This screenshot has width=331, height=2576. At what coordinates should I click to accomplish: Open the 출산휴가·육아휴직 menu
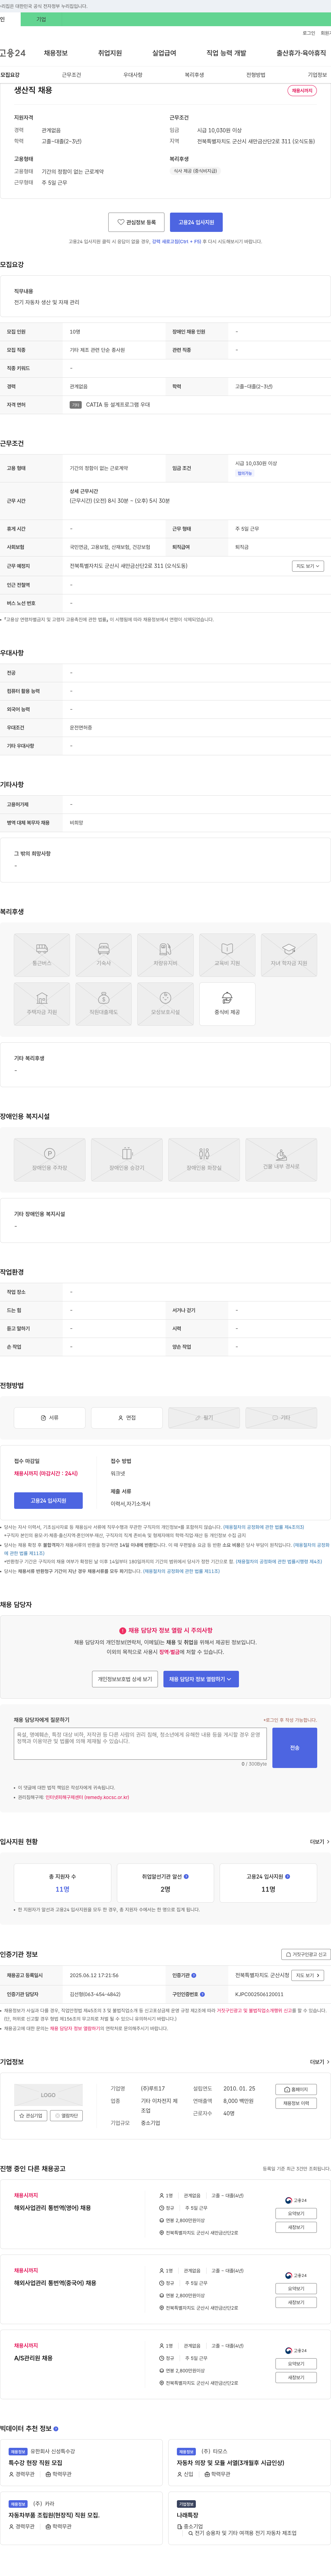pyautogui.click(x=301, y=53)
